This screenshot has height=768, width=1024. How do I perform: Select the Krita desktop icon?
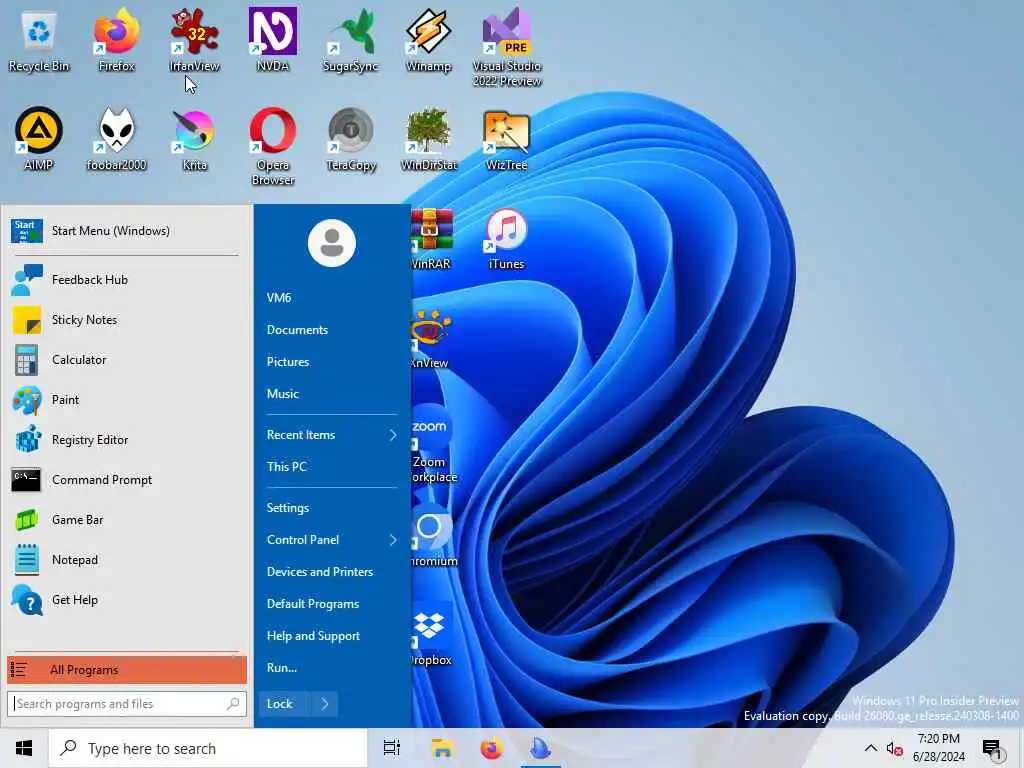point(194,138)
